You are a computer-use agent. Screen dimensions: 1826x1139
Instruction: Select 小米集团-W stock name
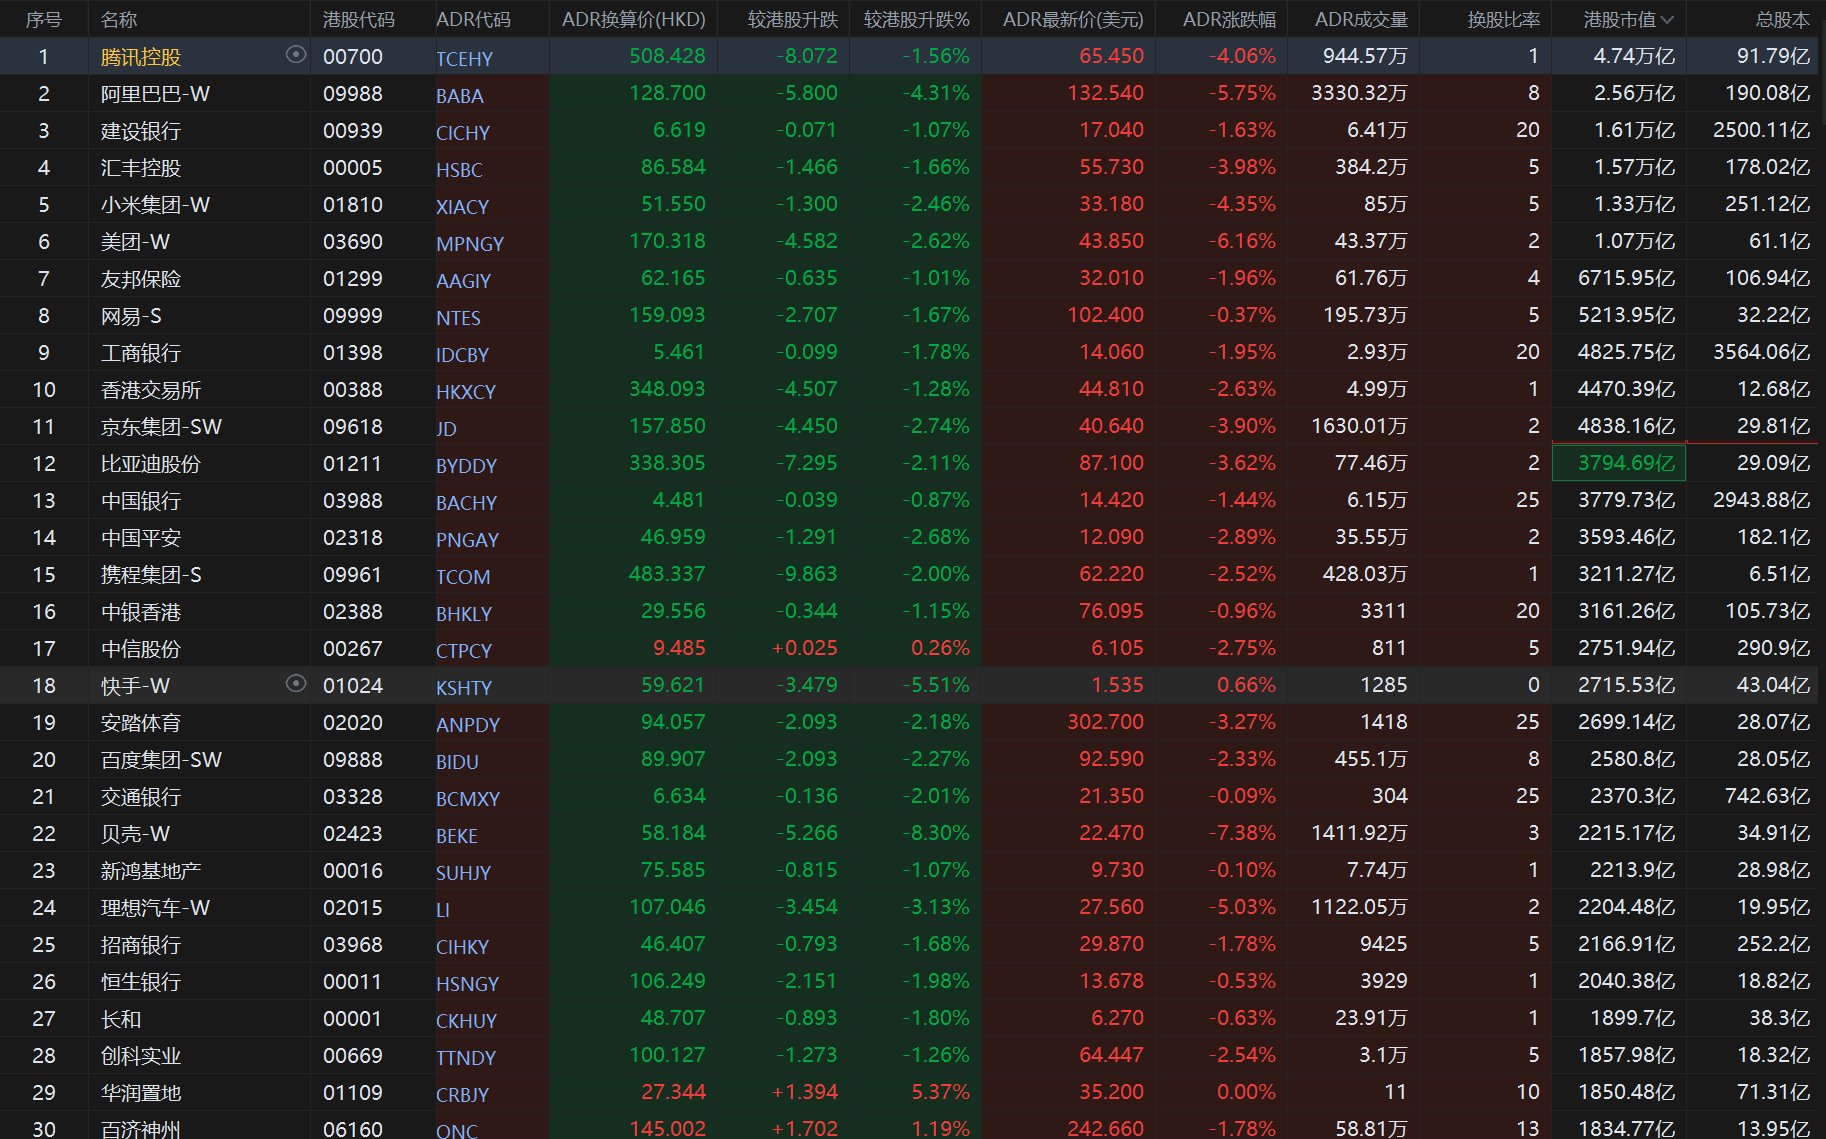pyautogui.click(x=155, y=205)
